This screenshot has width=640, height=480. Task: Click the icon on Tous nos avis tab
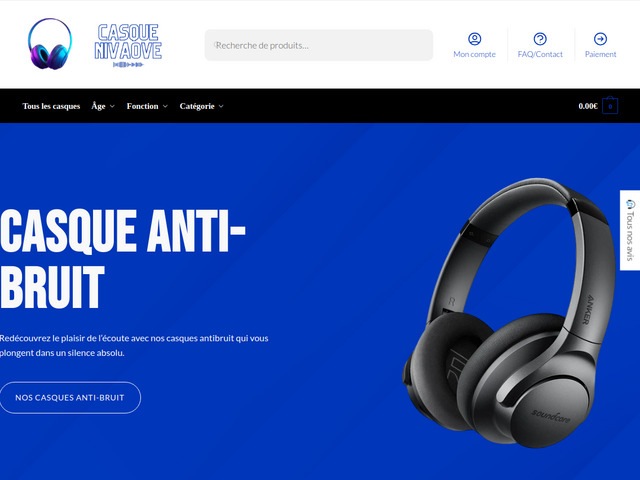point(631,203)
